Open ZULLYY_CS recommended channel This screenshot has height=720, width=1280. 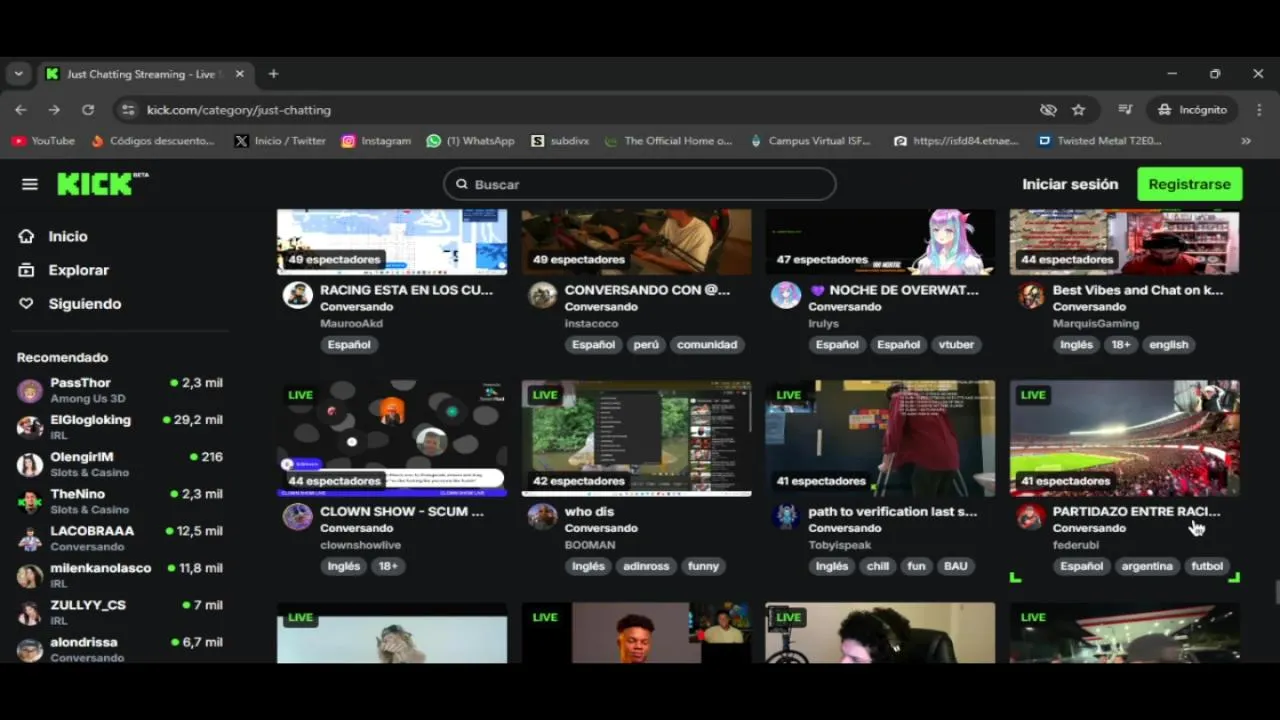(120, 612)
